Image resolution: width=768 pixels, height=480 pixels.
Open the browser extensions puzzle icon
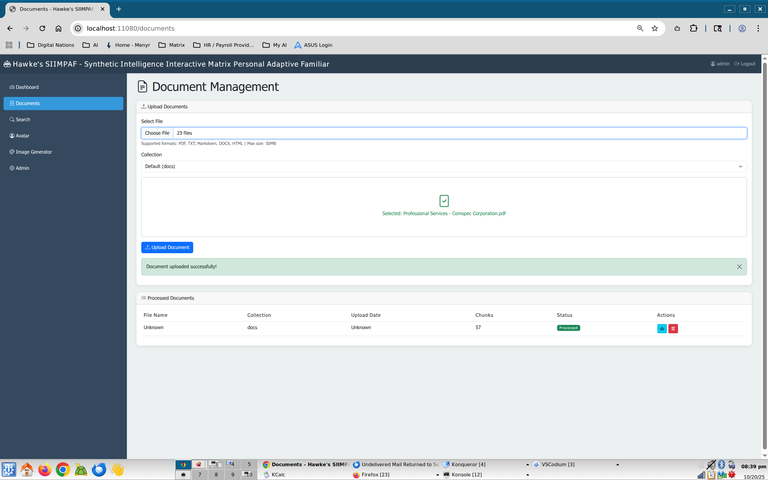[x=693, y=28]
